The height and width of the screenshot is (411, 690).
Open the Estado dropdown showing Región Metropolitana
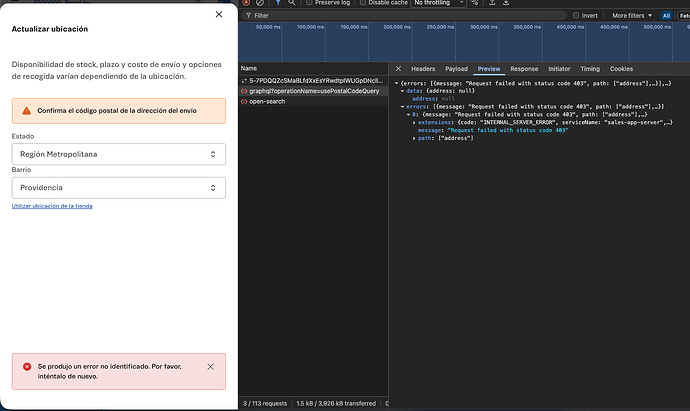(x=118, y=154)
